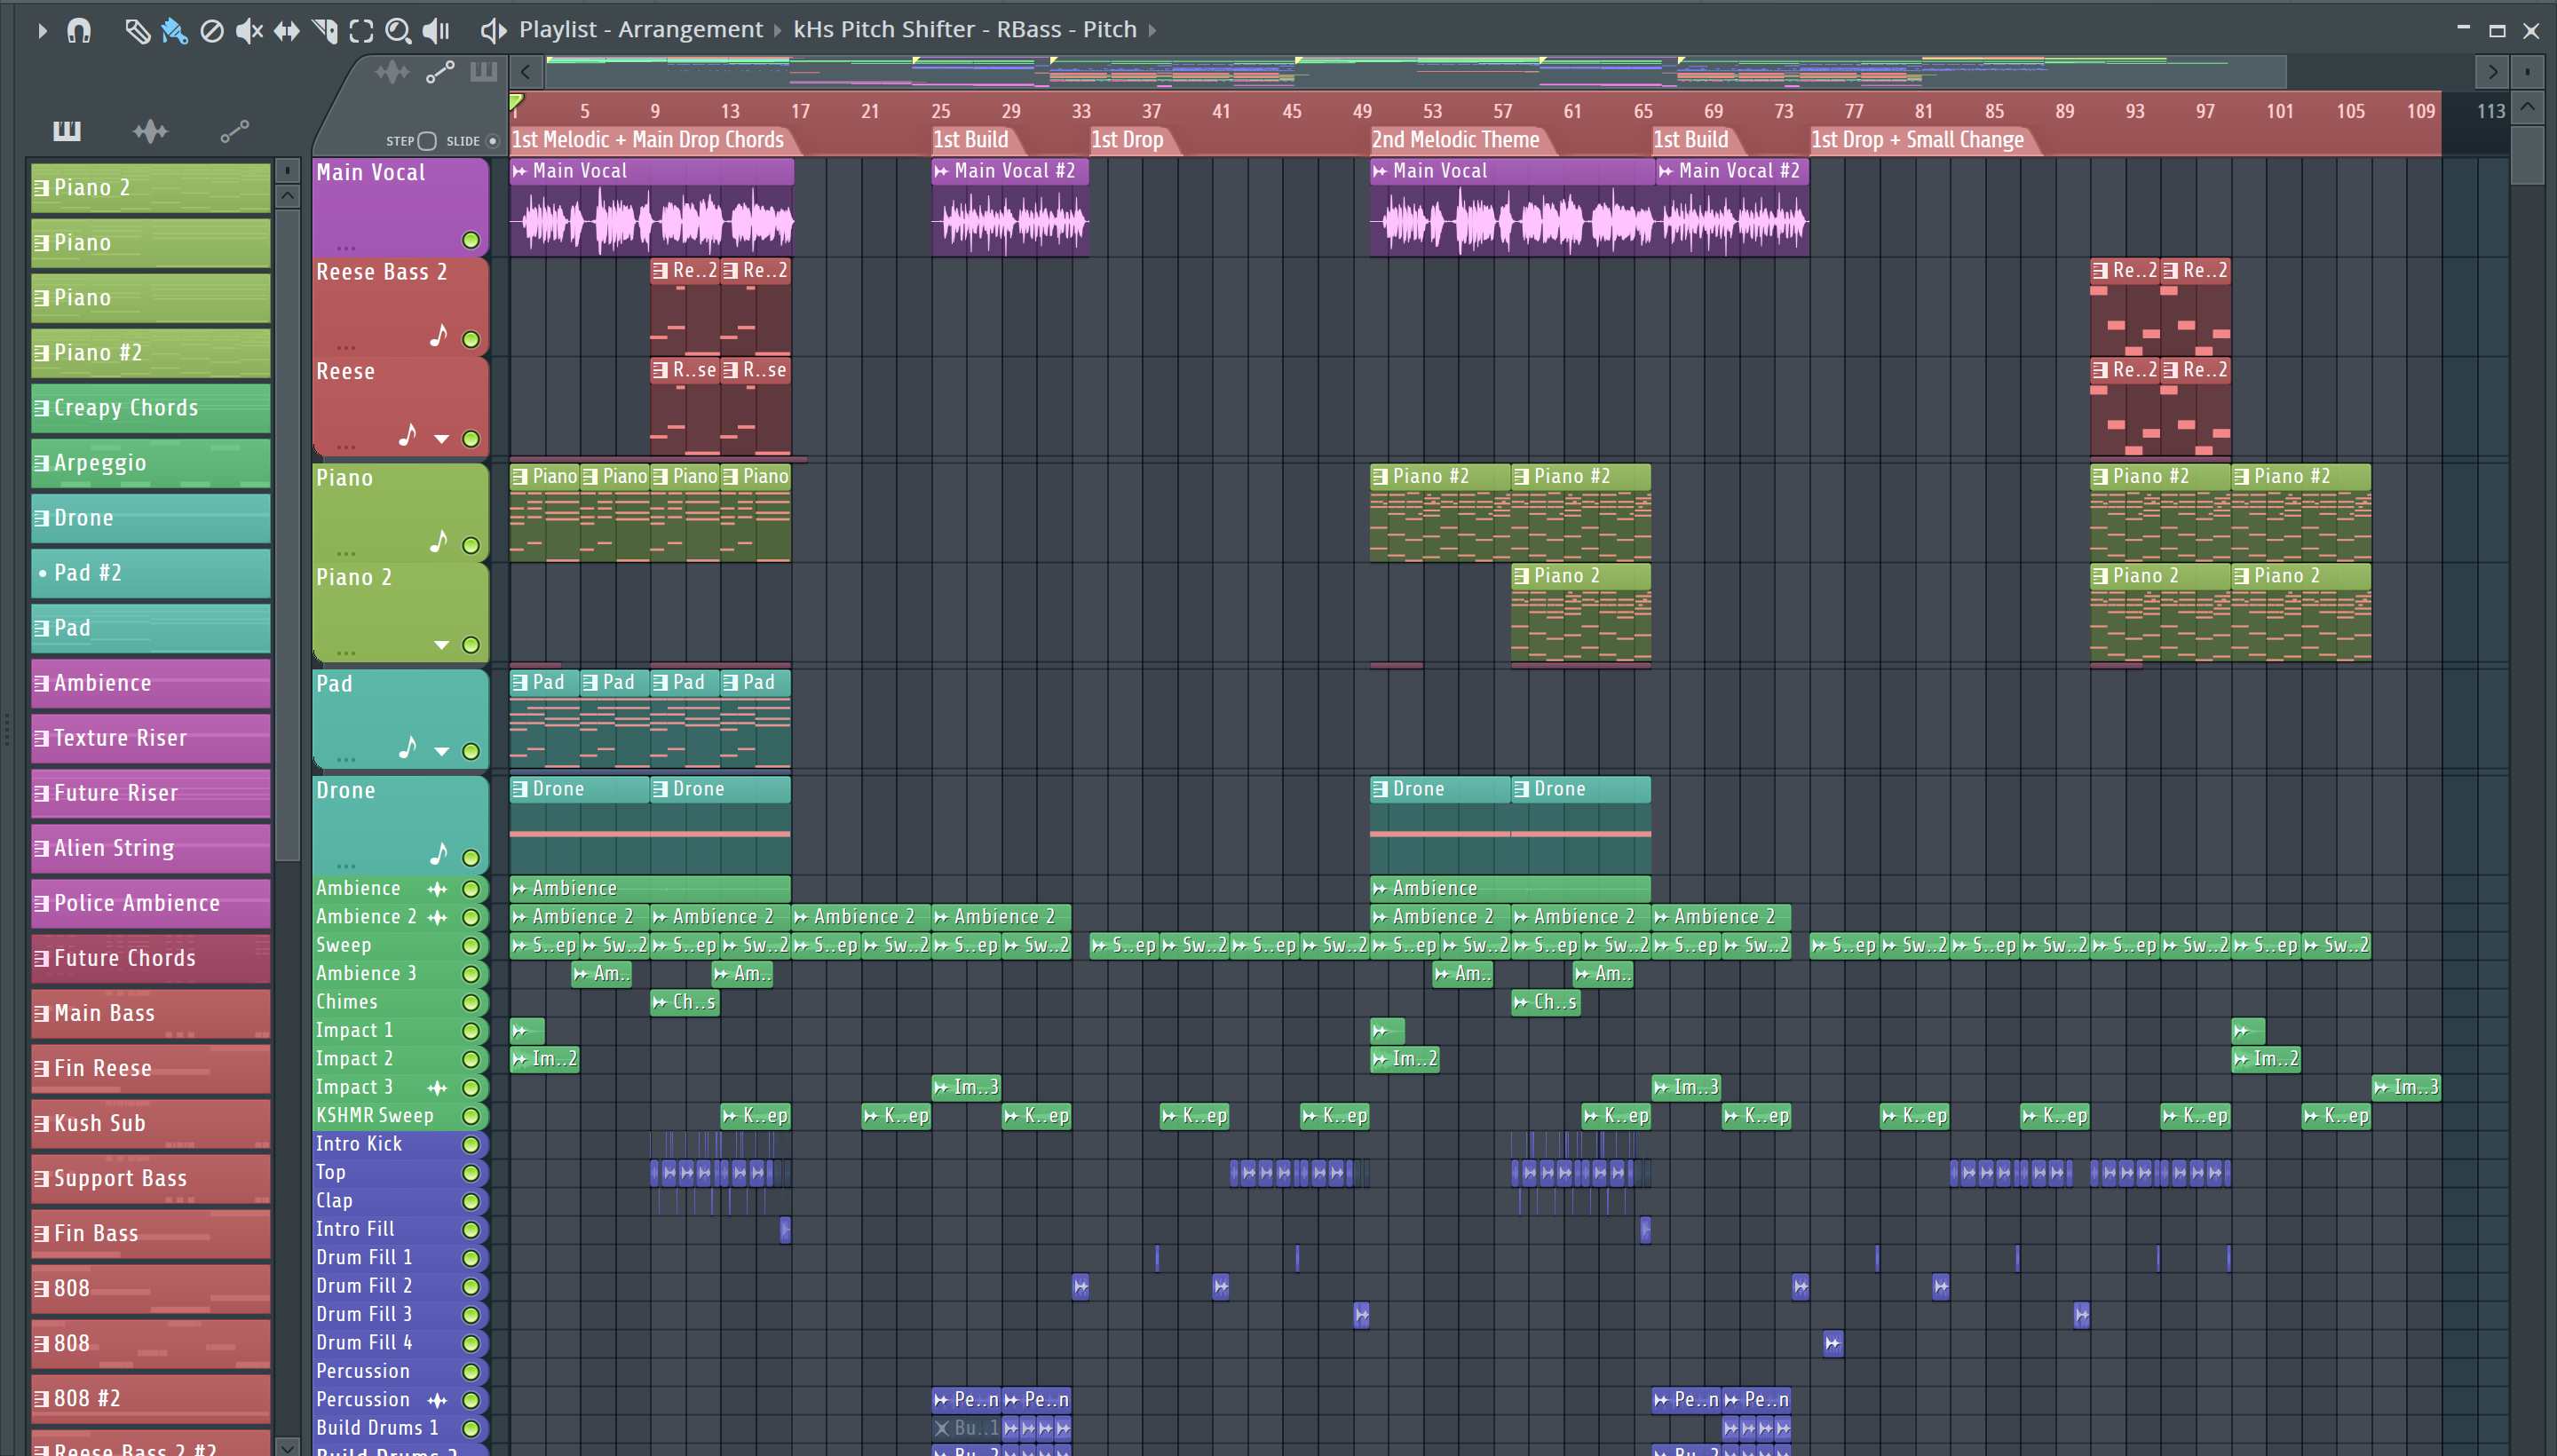Enable the STEP checkbox
Viewport: 2557px width, 1456px height.
[427, 141]
